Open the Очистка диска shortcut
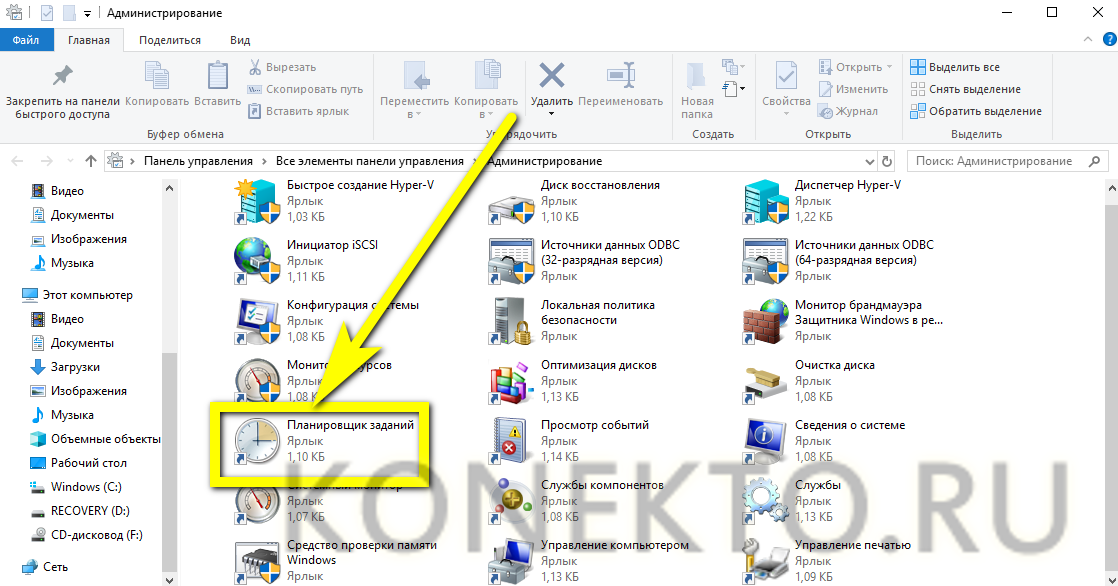 tap(766, 380)
